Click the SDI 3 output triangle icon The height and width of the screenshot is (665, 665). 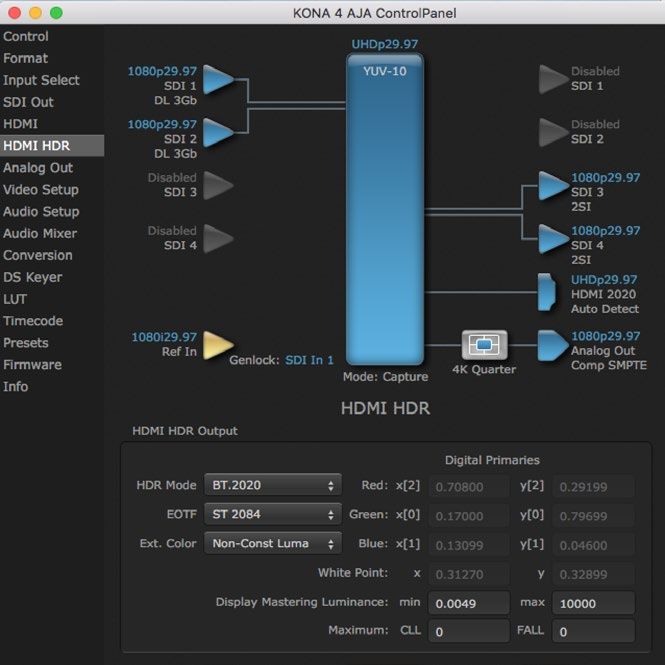pos(553,186)
